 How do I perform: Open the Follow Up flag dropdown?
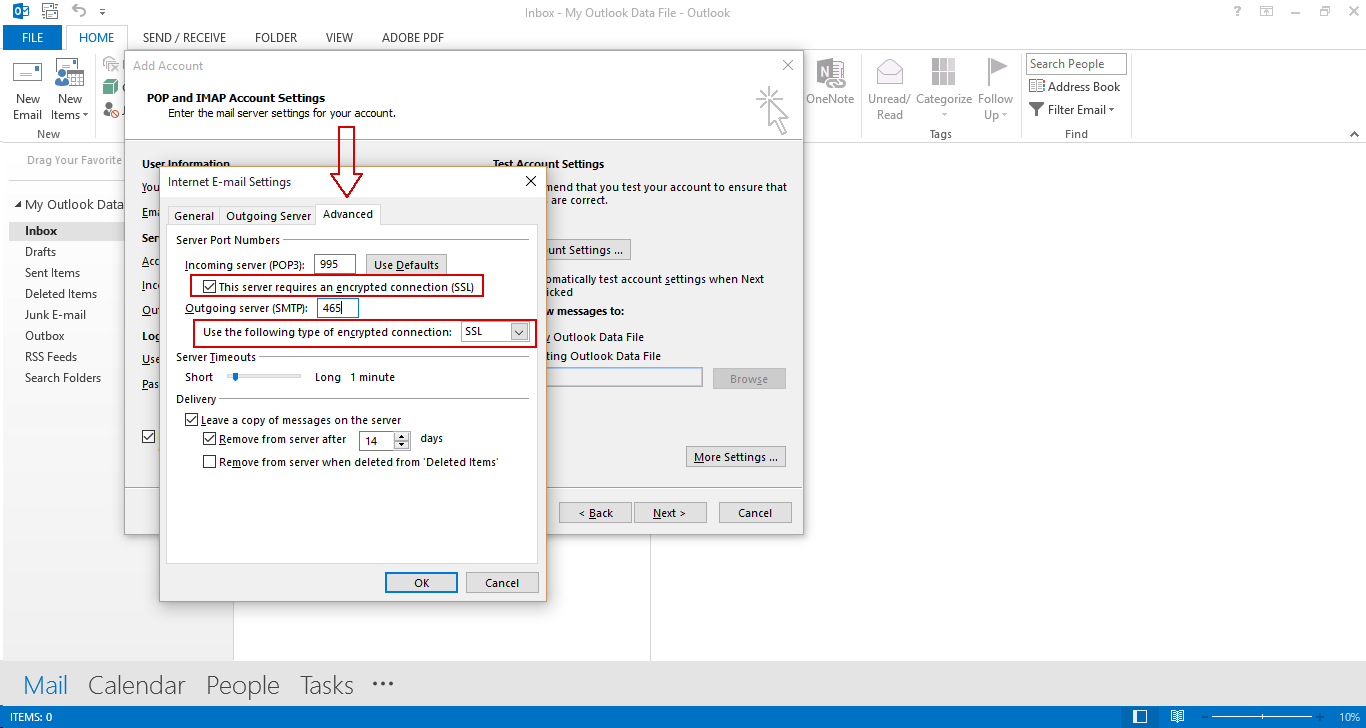coord(996,90)
